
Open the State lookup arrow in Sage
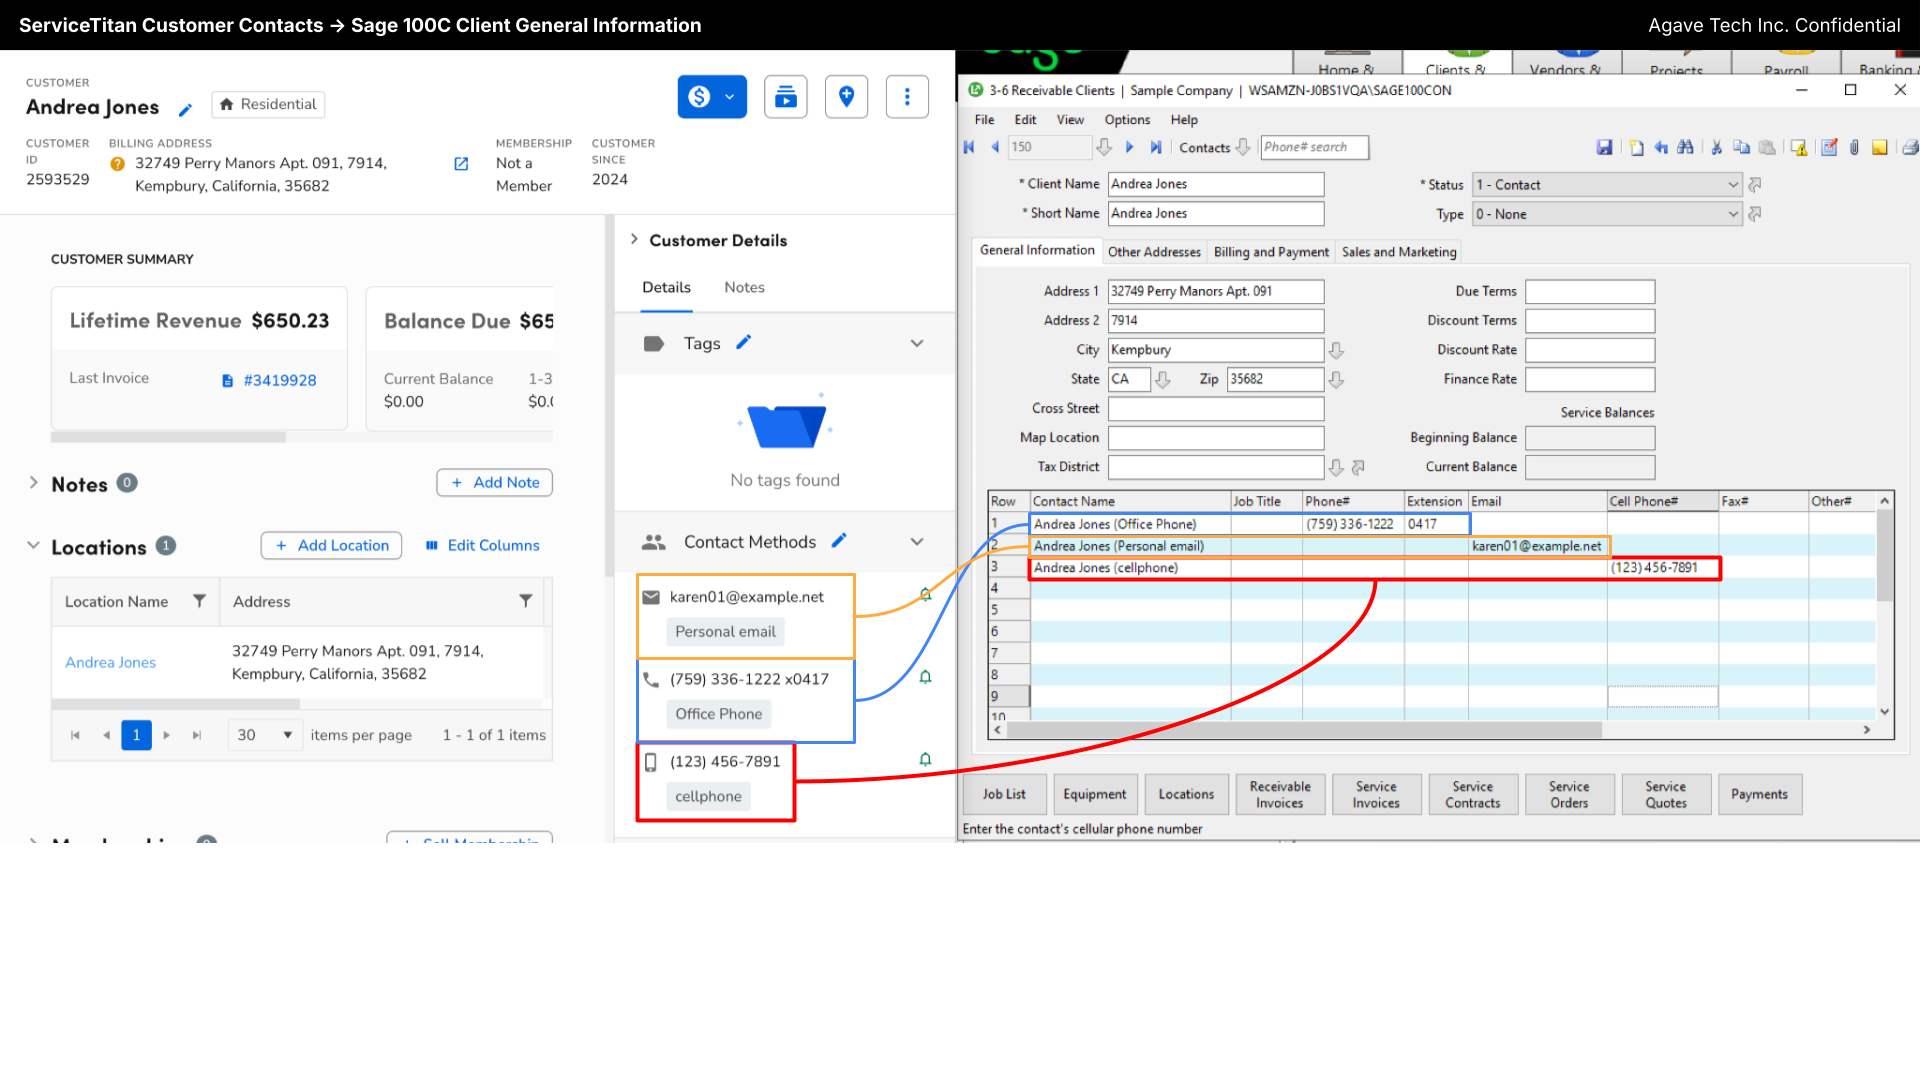pyautogui.click(x=1163, y=379)
